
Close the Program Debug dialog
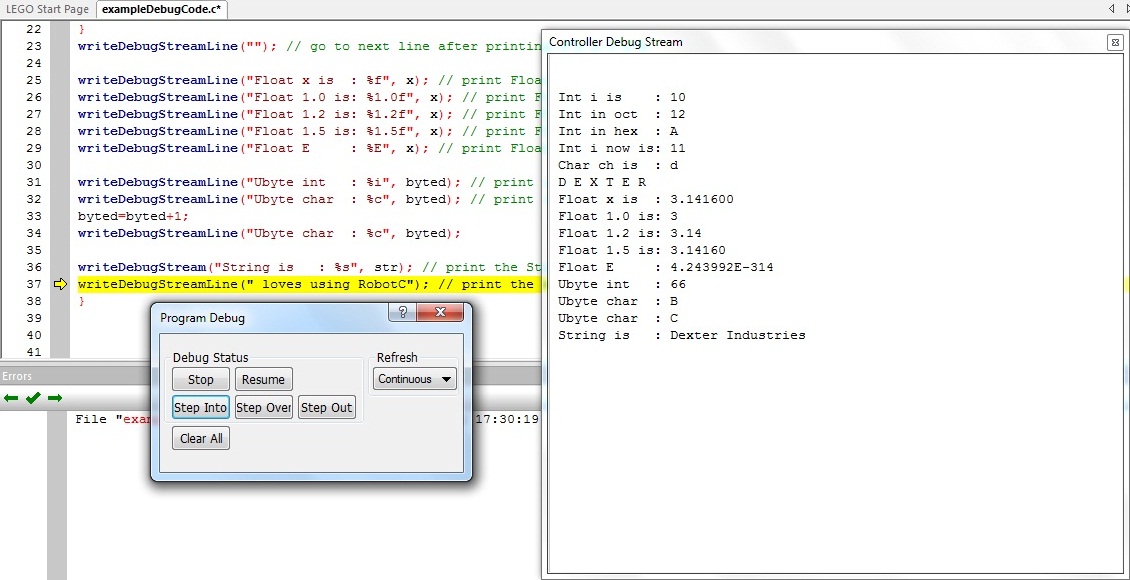coord(440,313)
